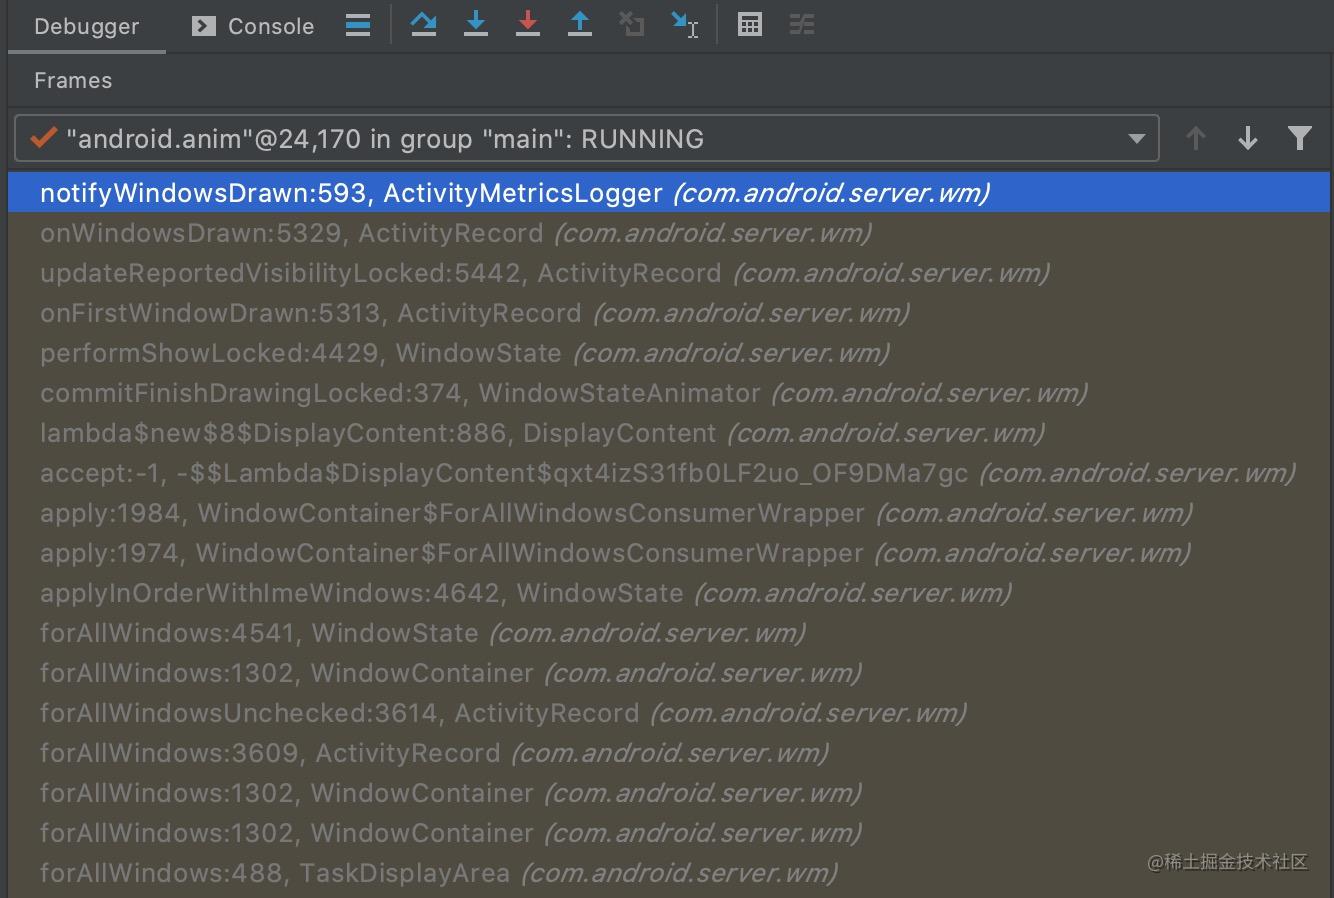This screenshot has height=898, width=1334.
Task: Select the lambda$new$8$DisplayContent:886 frame
Action: tap(669, 433)
